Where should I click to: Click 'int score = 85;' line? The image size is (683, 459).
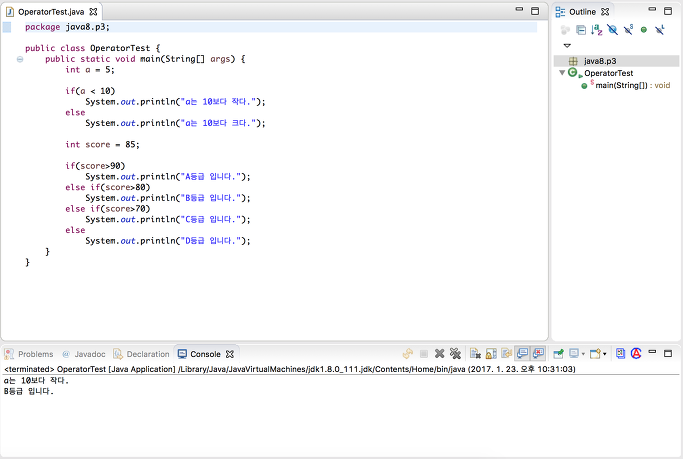102,145
